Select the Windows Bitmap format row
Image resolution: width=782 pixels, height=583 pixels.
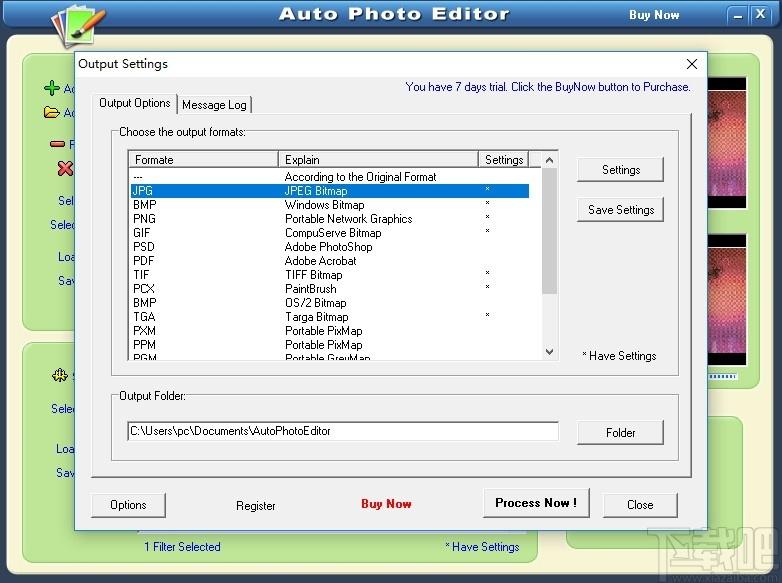[x=330, y=205]
